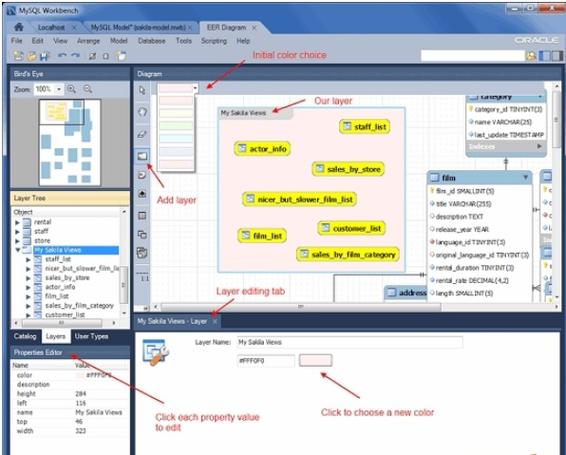Select the image placement tool
566x455 pixels.
[x=142, y=194]
